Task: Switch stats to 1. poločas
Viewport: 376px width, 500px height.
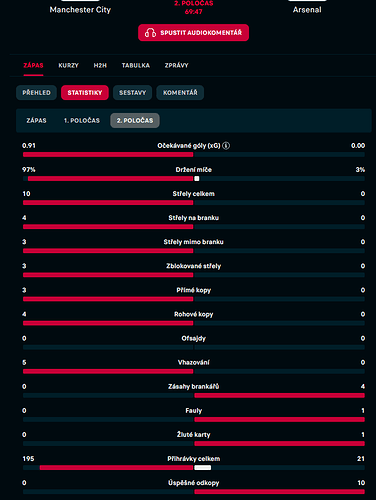Action: coord(82,120)
